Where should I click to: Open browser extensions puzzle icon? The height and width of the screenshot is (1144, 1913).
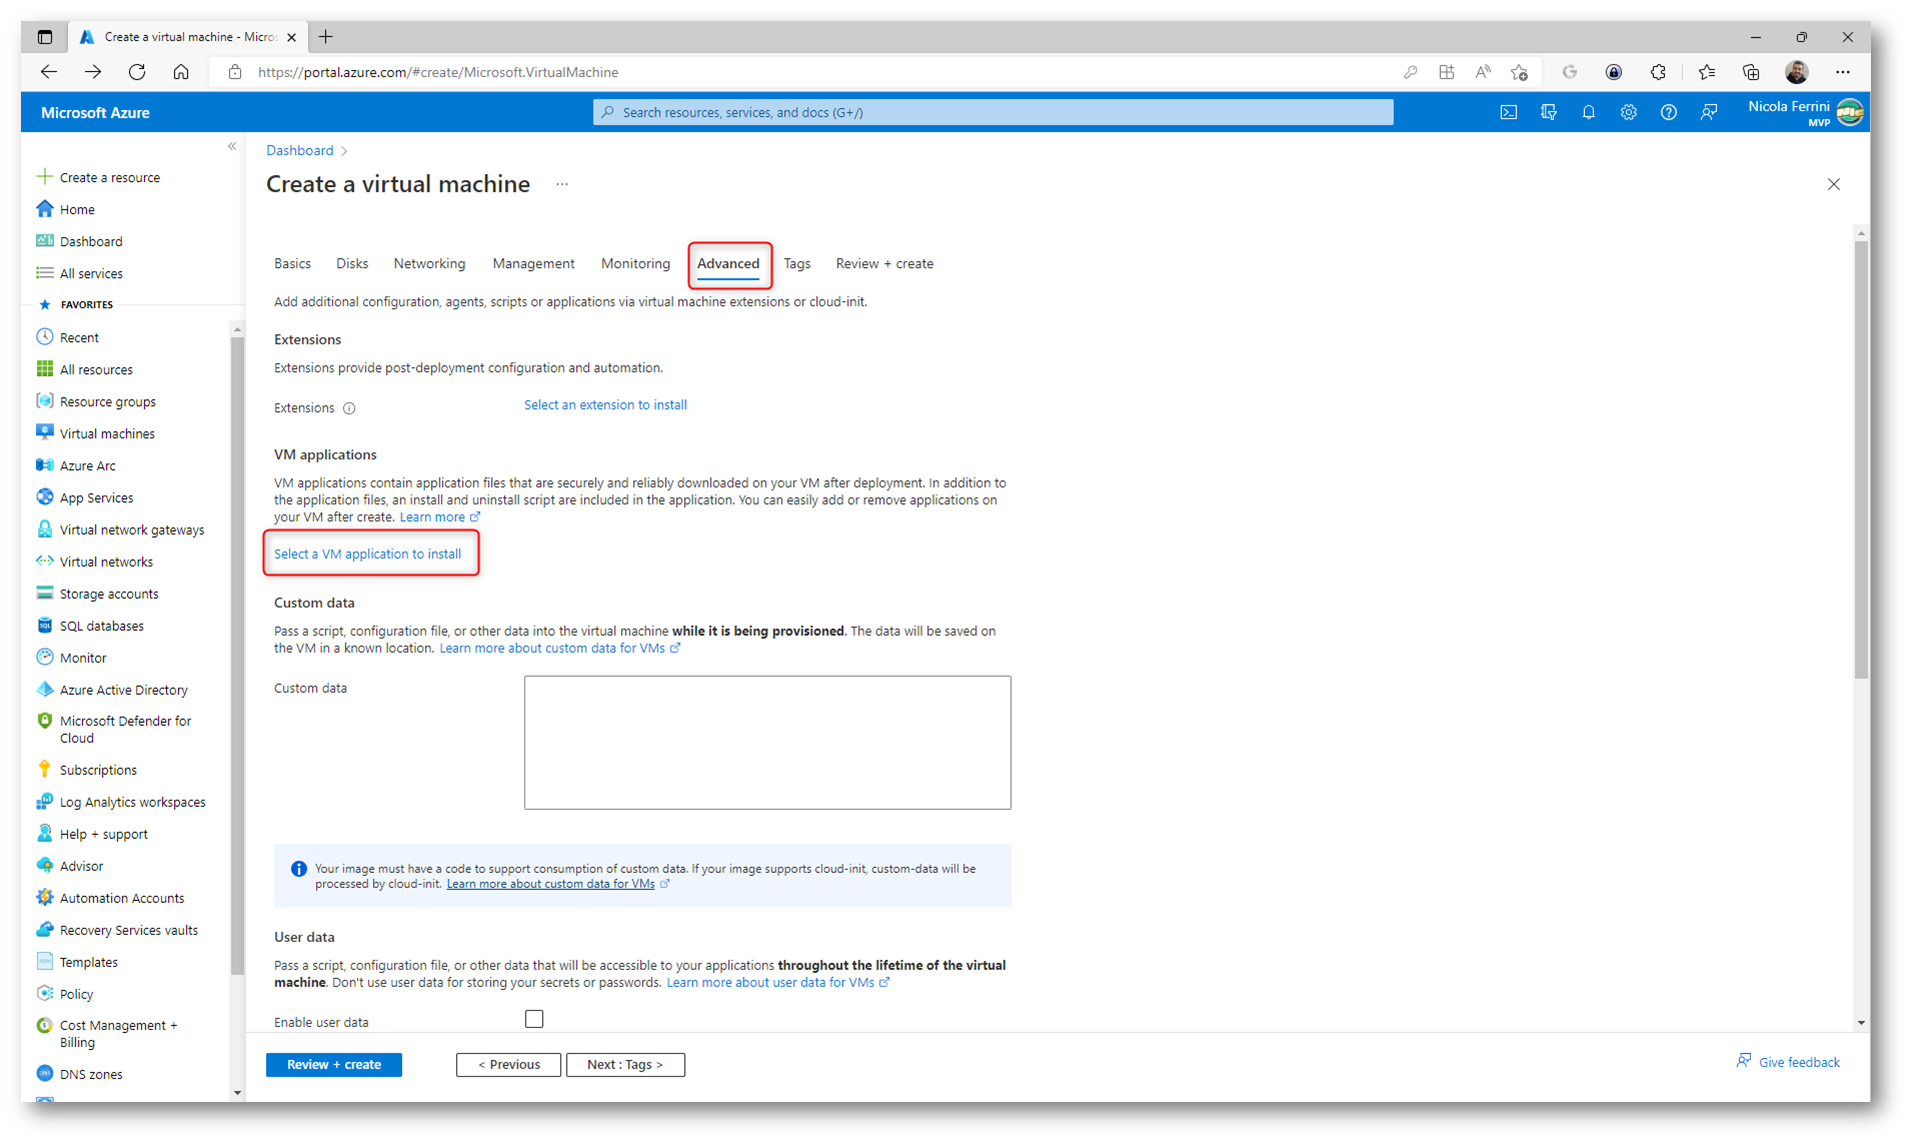(1657, 72)
